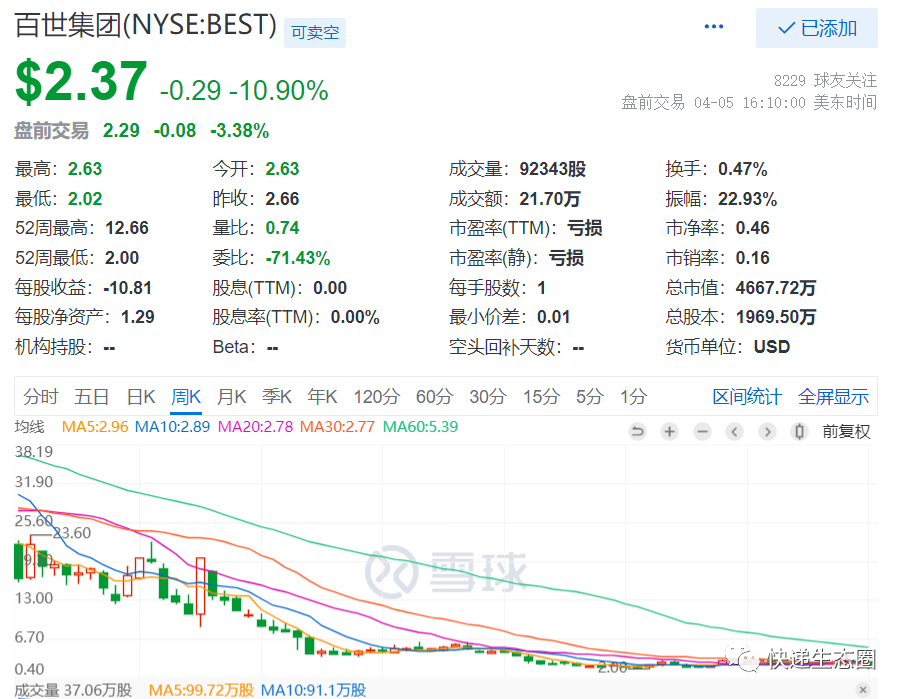
Task: Zoom in the chart with plus icon
Action: tap(670, 432)
